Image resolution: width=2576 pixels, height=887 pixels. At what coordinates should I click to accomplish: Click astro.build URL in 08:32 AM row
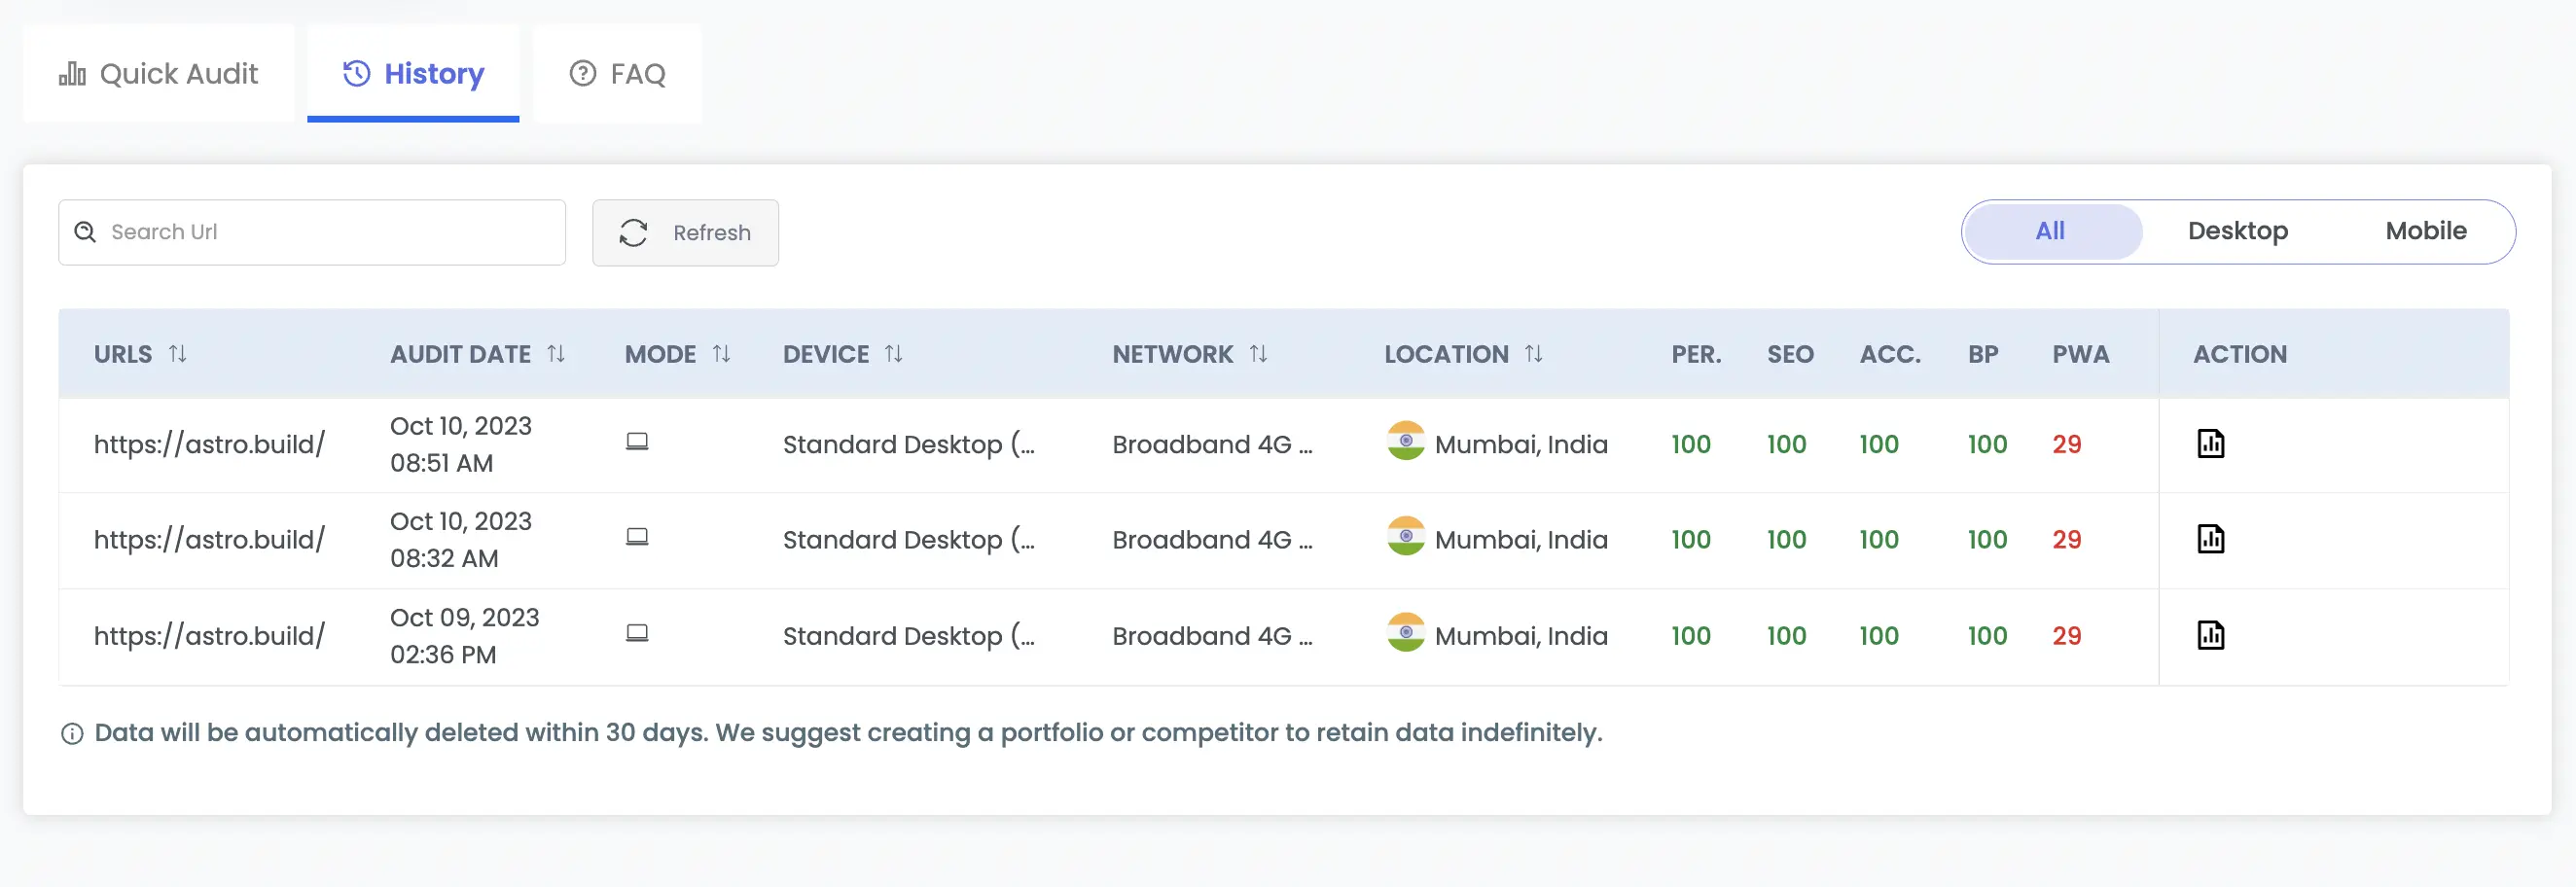(x=209, y=539)
